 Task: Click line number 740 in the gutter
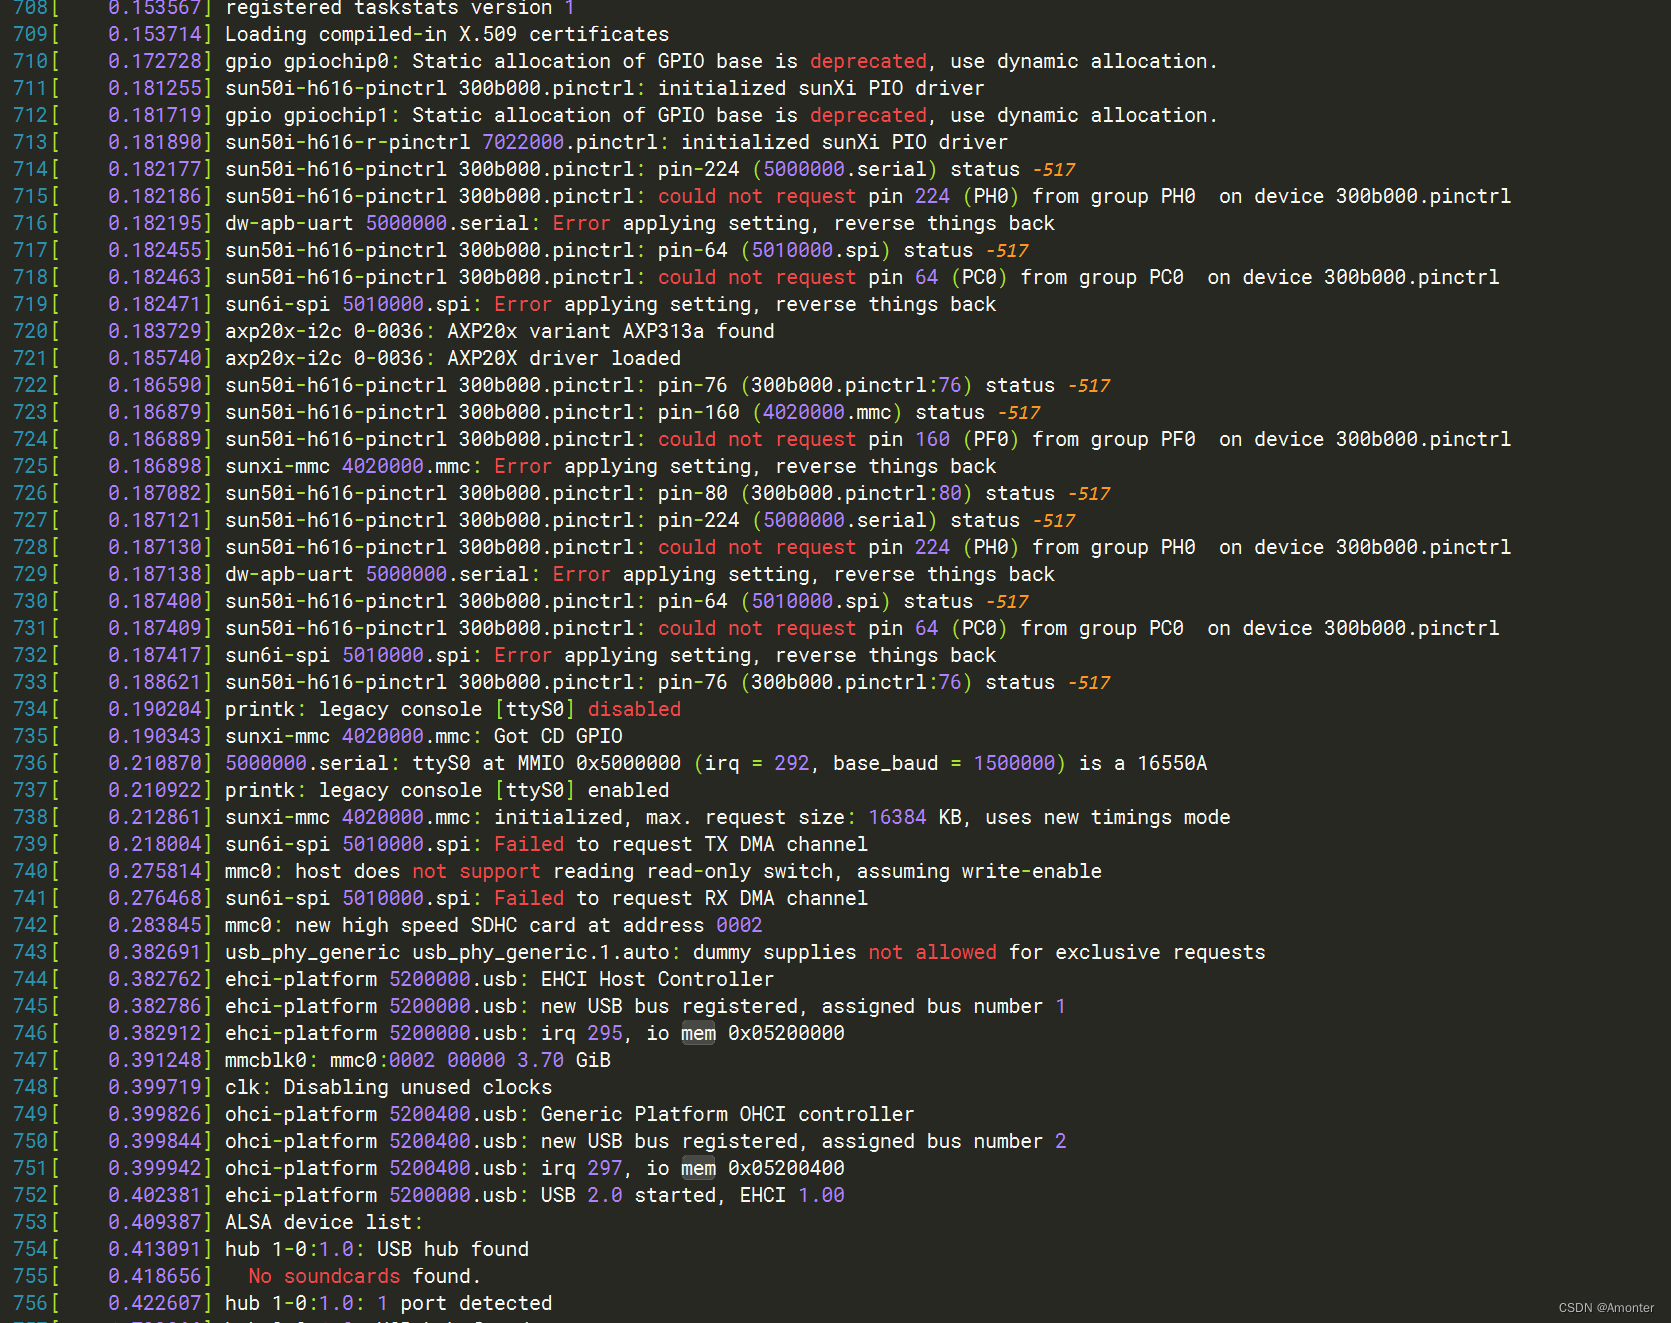[x=30, y=871]
